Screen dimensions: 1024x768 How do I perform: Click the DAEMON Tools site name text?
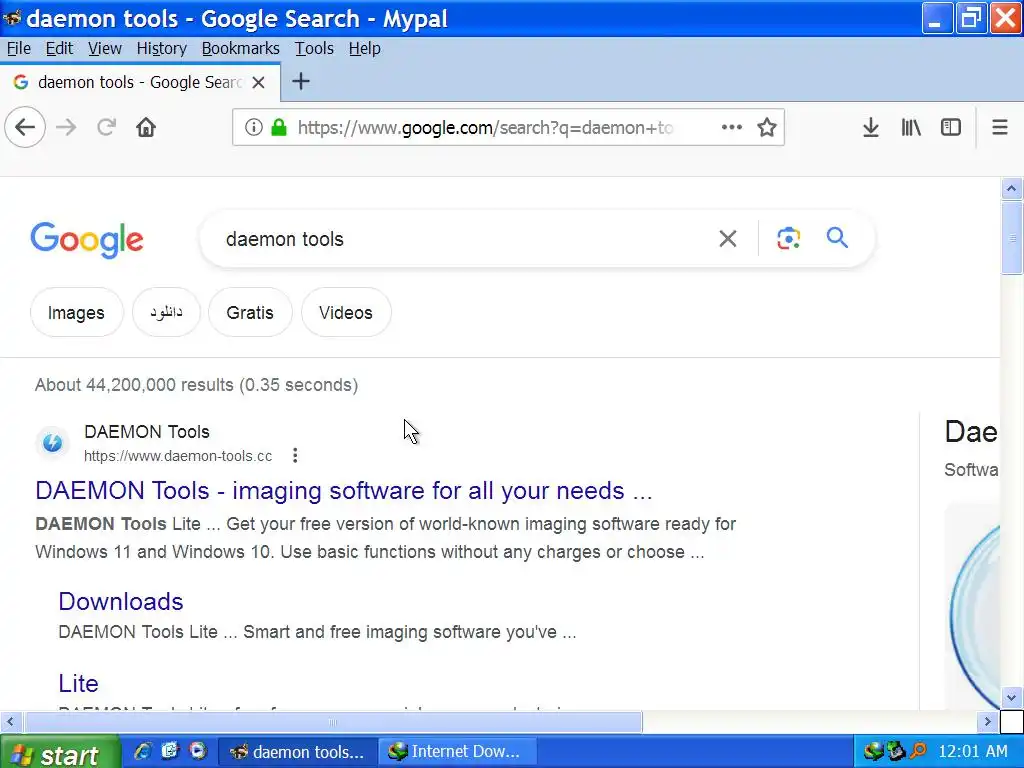point(147,432)
